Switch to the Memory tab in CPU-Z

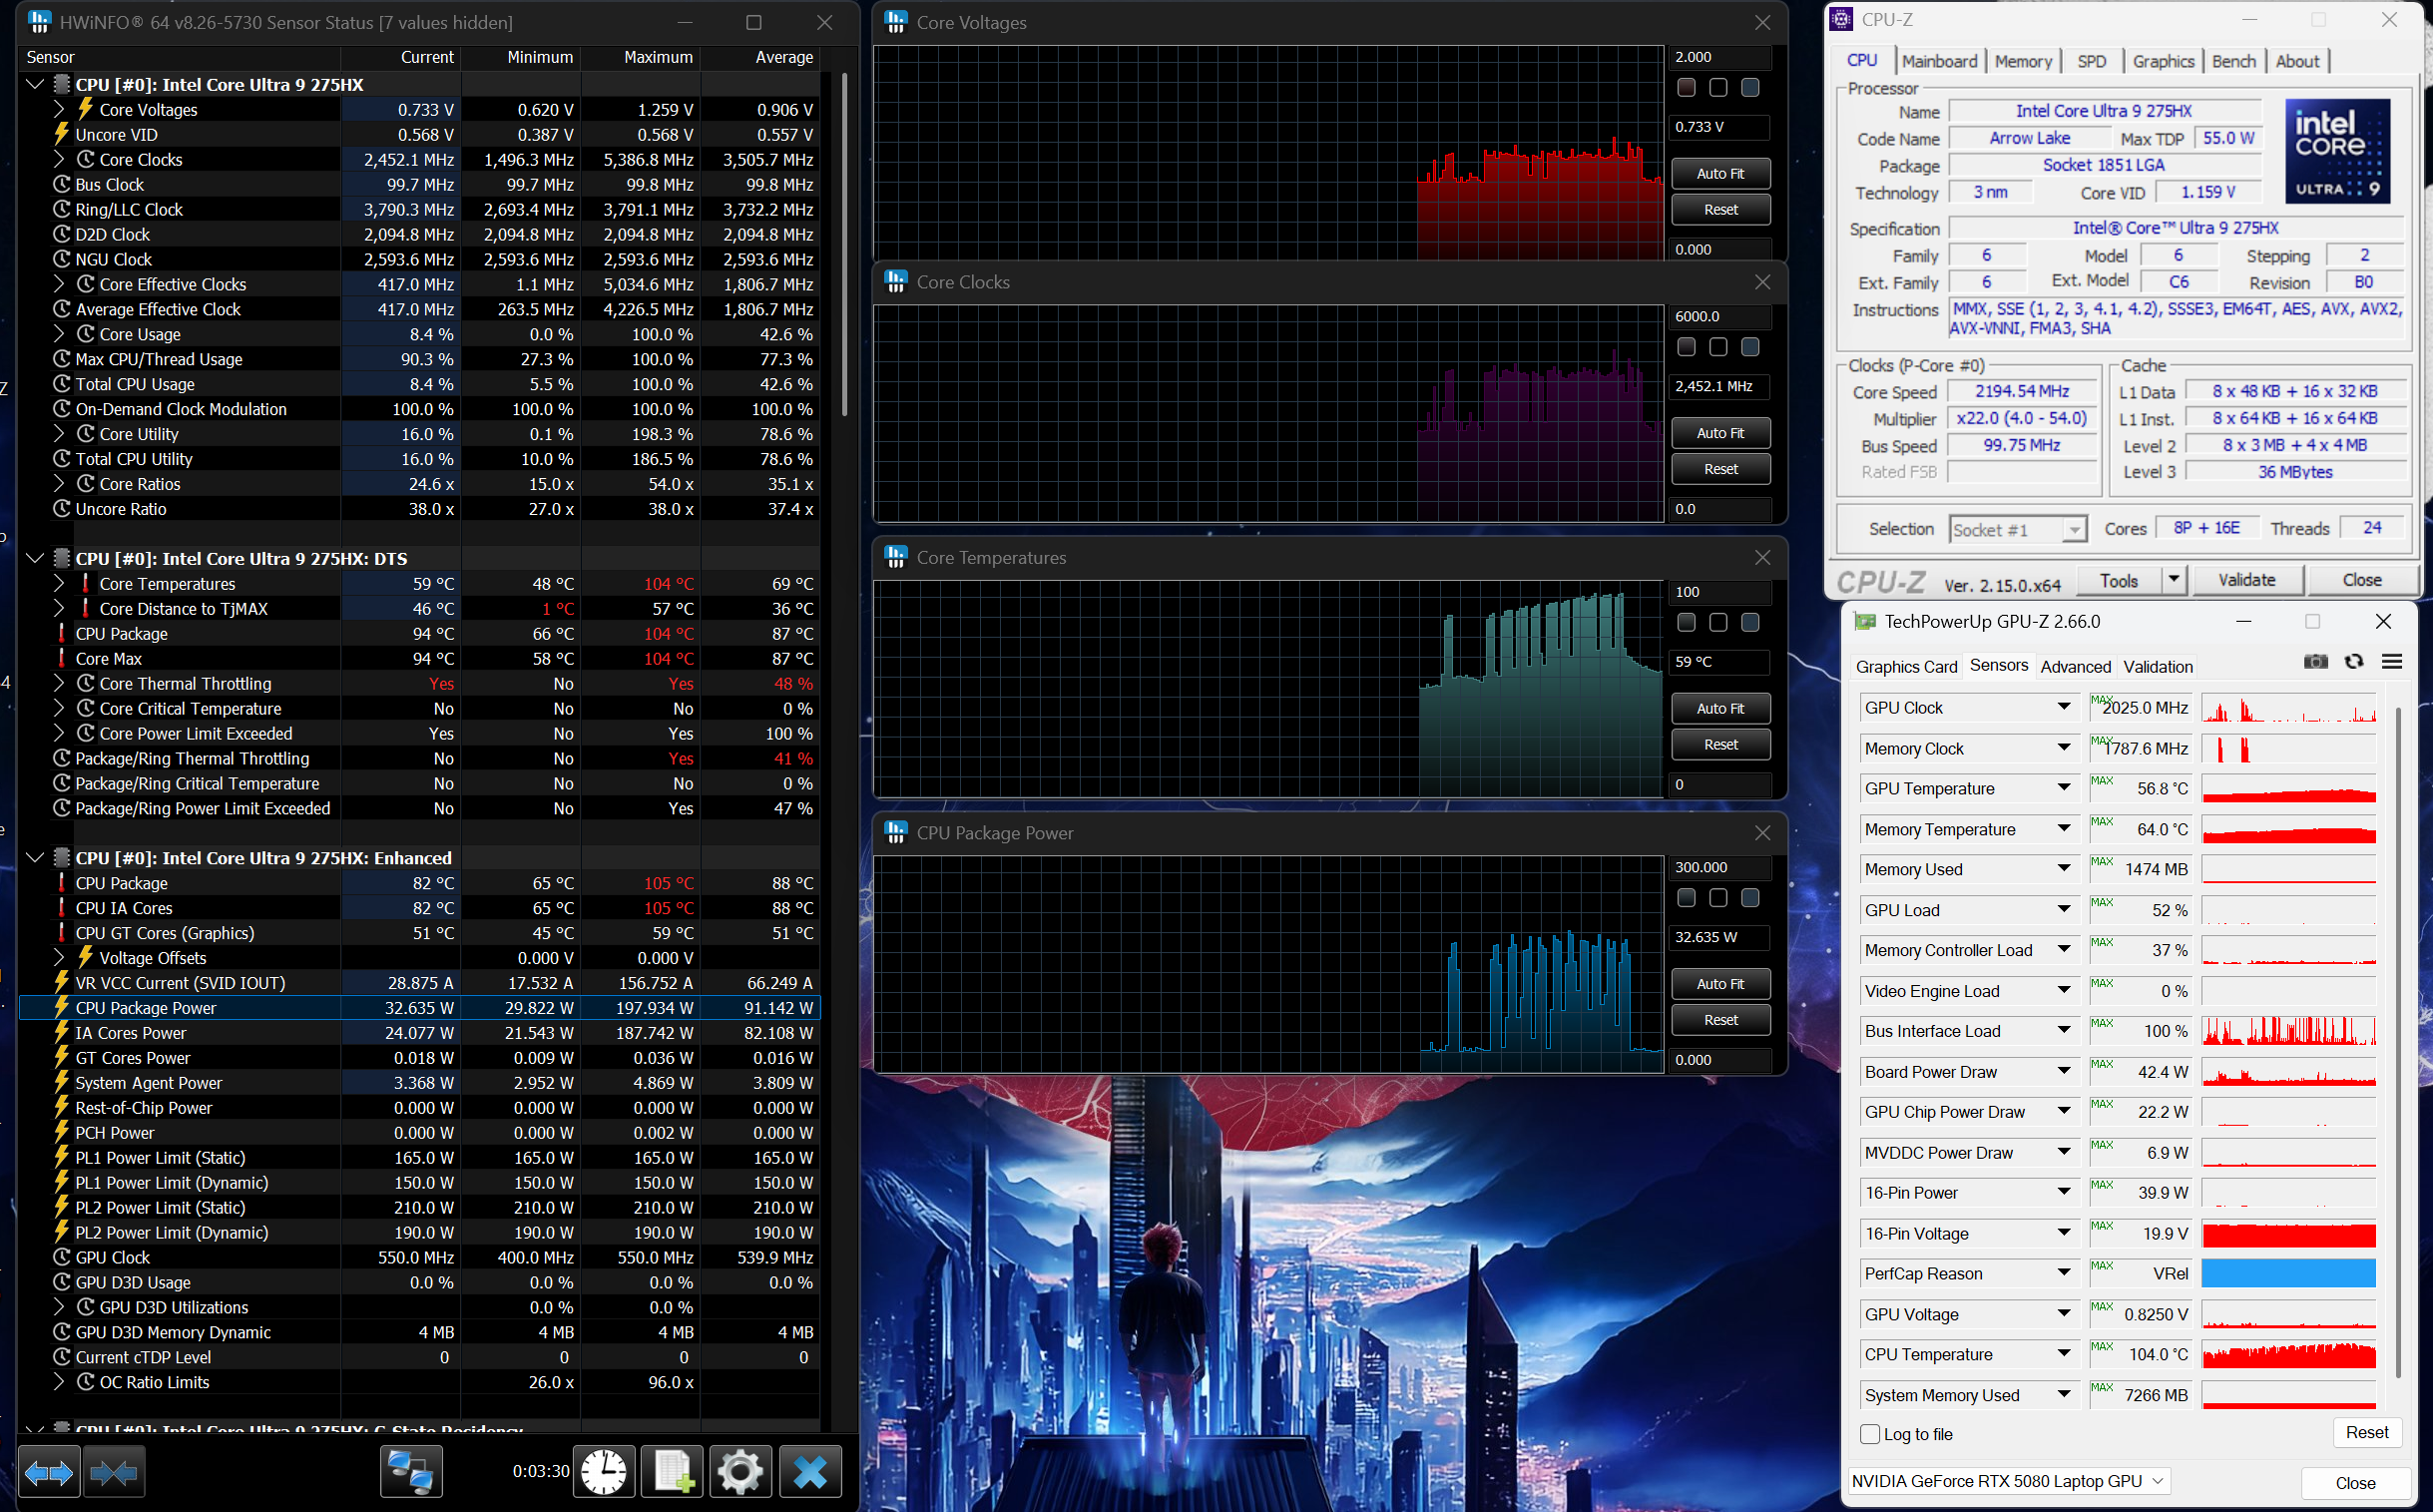click(x=2022, y=61)
